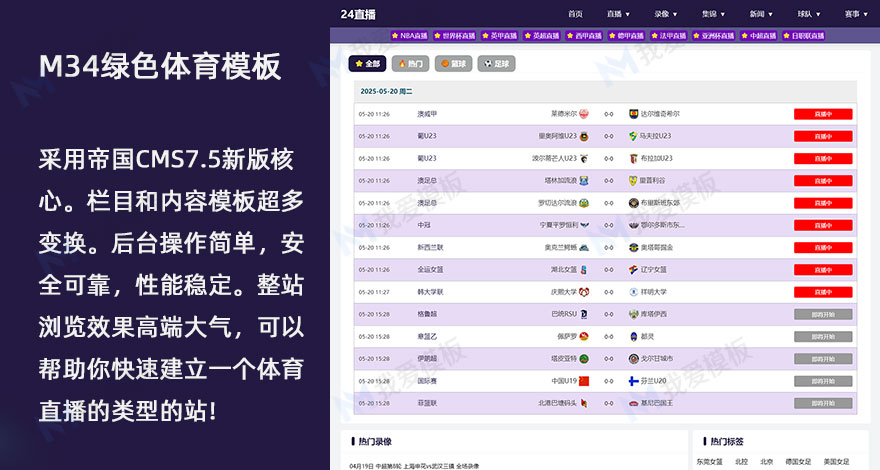Viewport: 880px width, 470px height.
Task: Click the 莱德米尔 team logo icon
Action: (x=584, y=114)
